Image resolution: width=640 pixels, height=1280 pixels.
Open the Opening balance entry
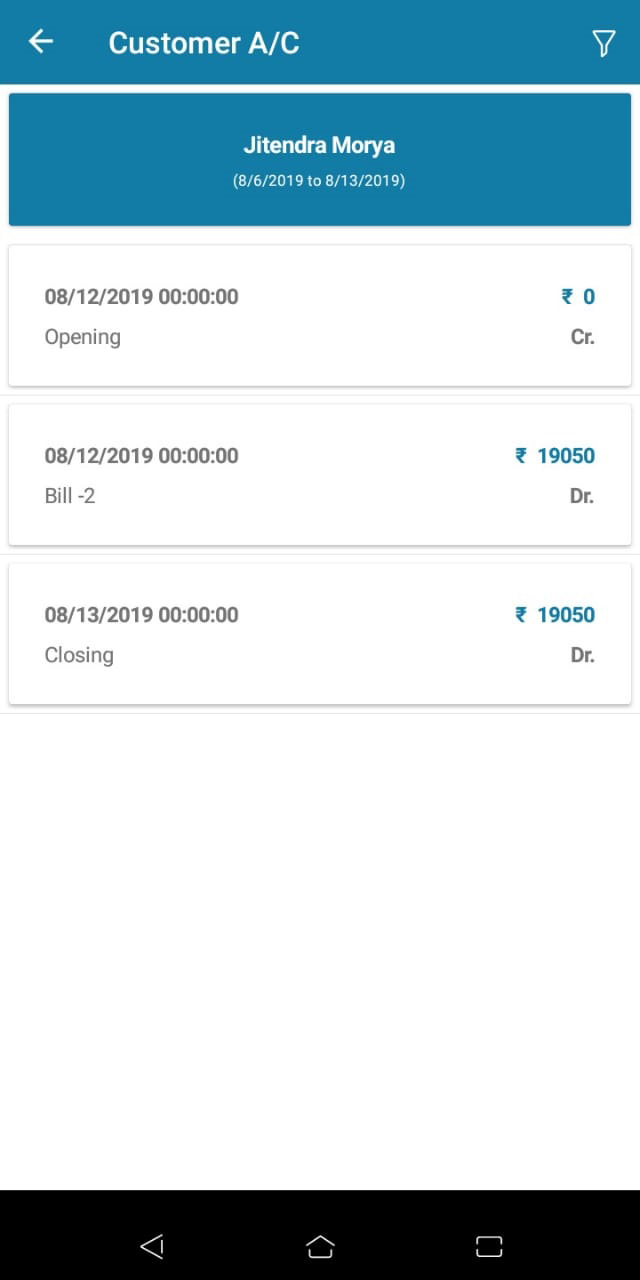[320, 315]
